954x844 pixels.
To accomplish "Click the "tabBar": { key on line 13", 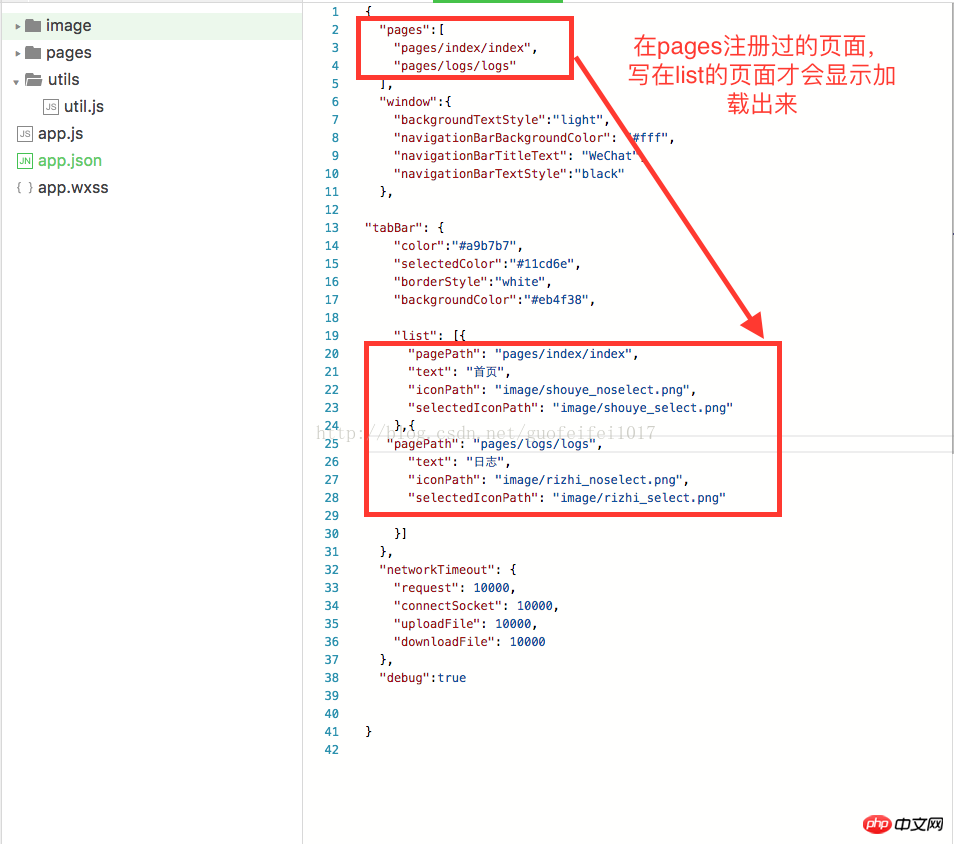I will click(405, 228).
